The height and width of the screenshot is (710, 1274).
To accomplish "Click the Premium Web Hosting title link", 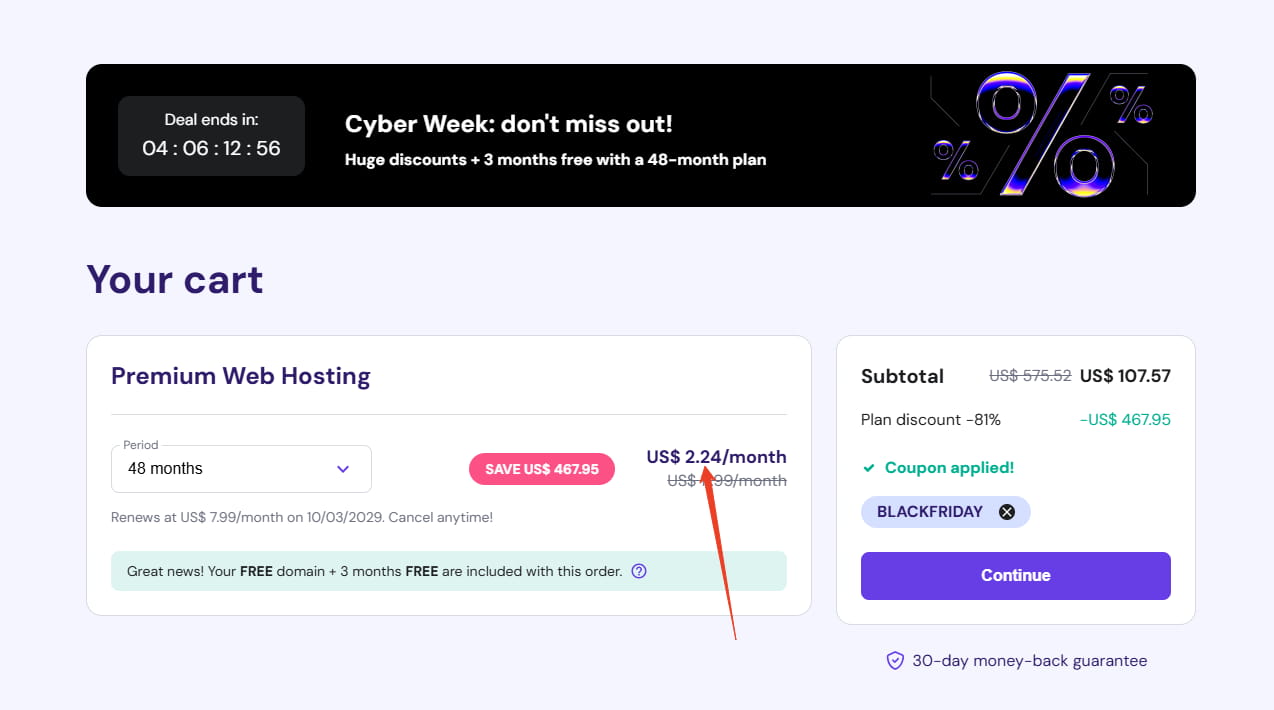I will click(240, 376).
